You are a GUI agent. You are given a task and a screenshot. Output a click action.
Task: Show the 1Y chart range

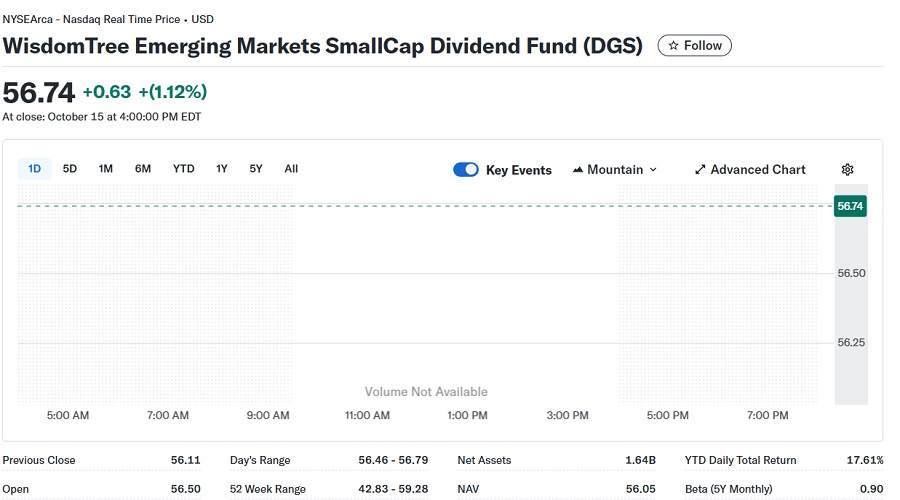point(222,169)
